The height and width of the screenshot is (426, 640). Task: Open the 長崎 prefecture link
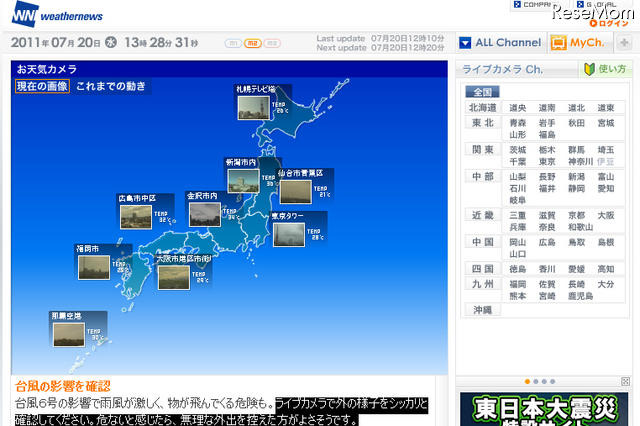tap(576, 284)
